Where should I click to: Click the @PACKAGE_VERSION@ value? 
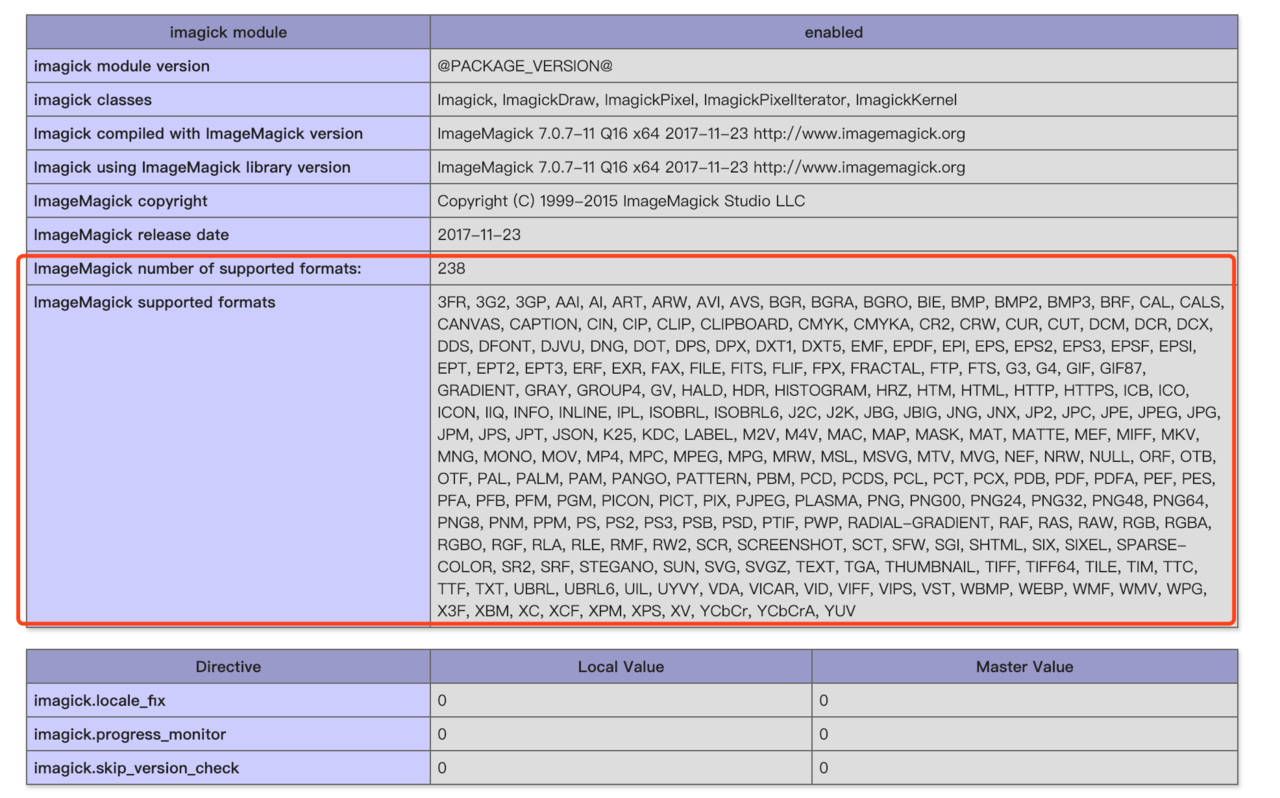tap(525, 66)
